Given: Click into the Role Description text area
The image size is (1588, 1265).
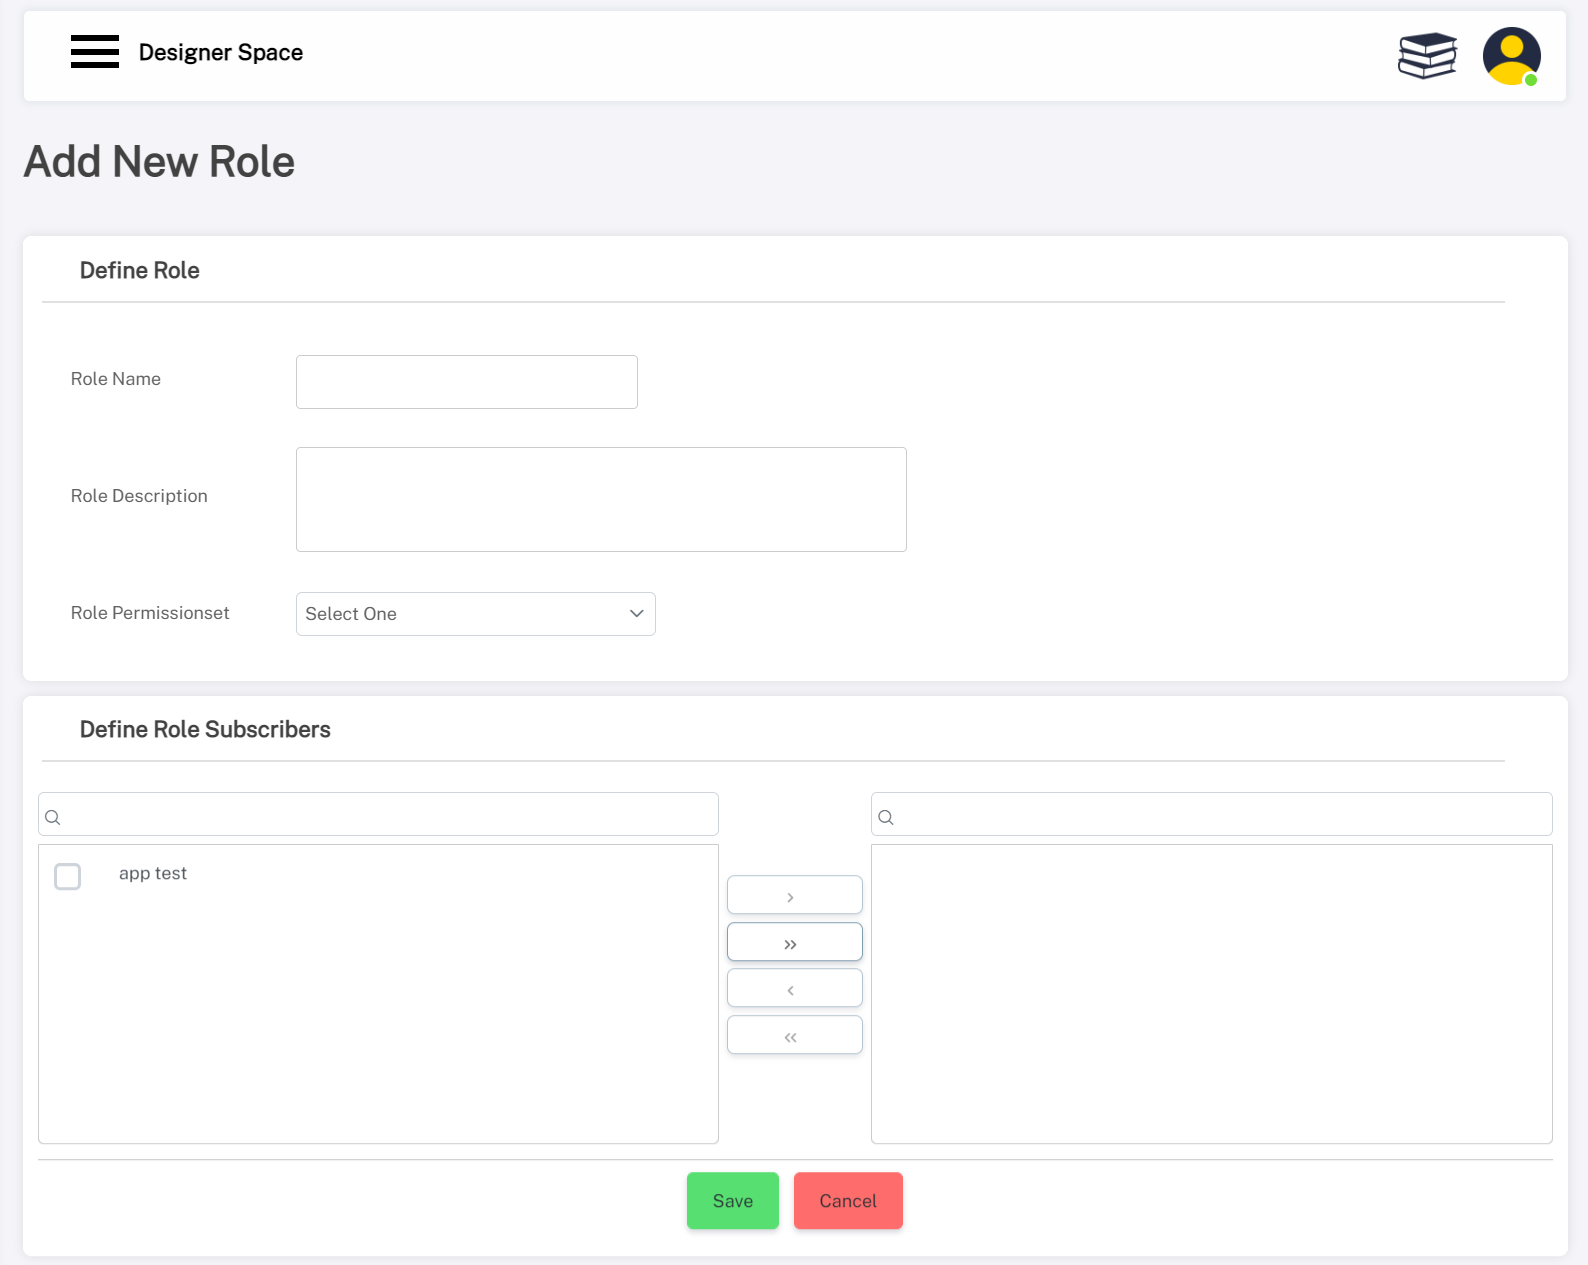Looking at the screenshot, I should click(x=601, y=499).
